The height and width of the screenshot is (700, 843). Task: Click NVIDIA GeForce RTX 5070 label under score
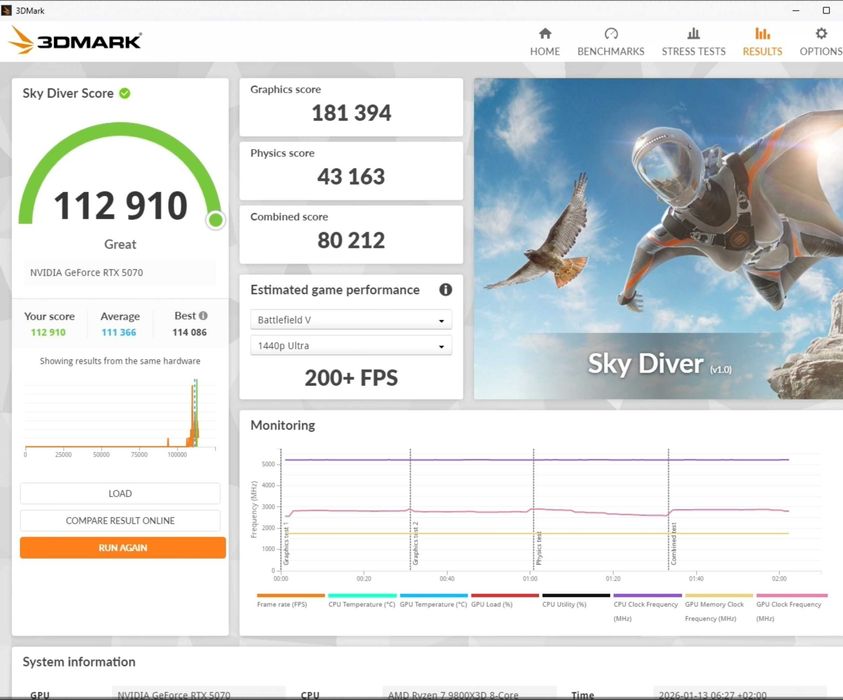click(87, 273)
